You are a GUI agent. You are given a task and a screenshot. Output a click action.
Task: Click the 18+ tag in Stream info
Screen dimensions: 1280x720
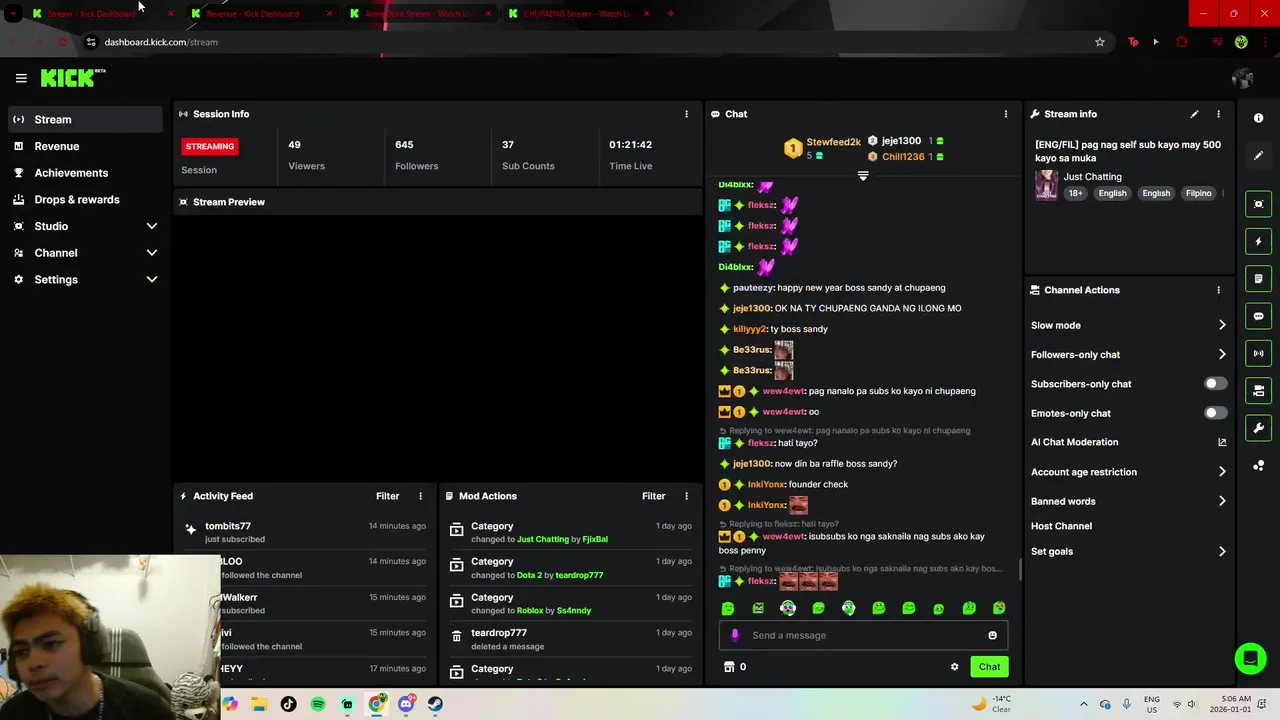[1075, 193]
